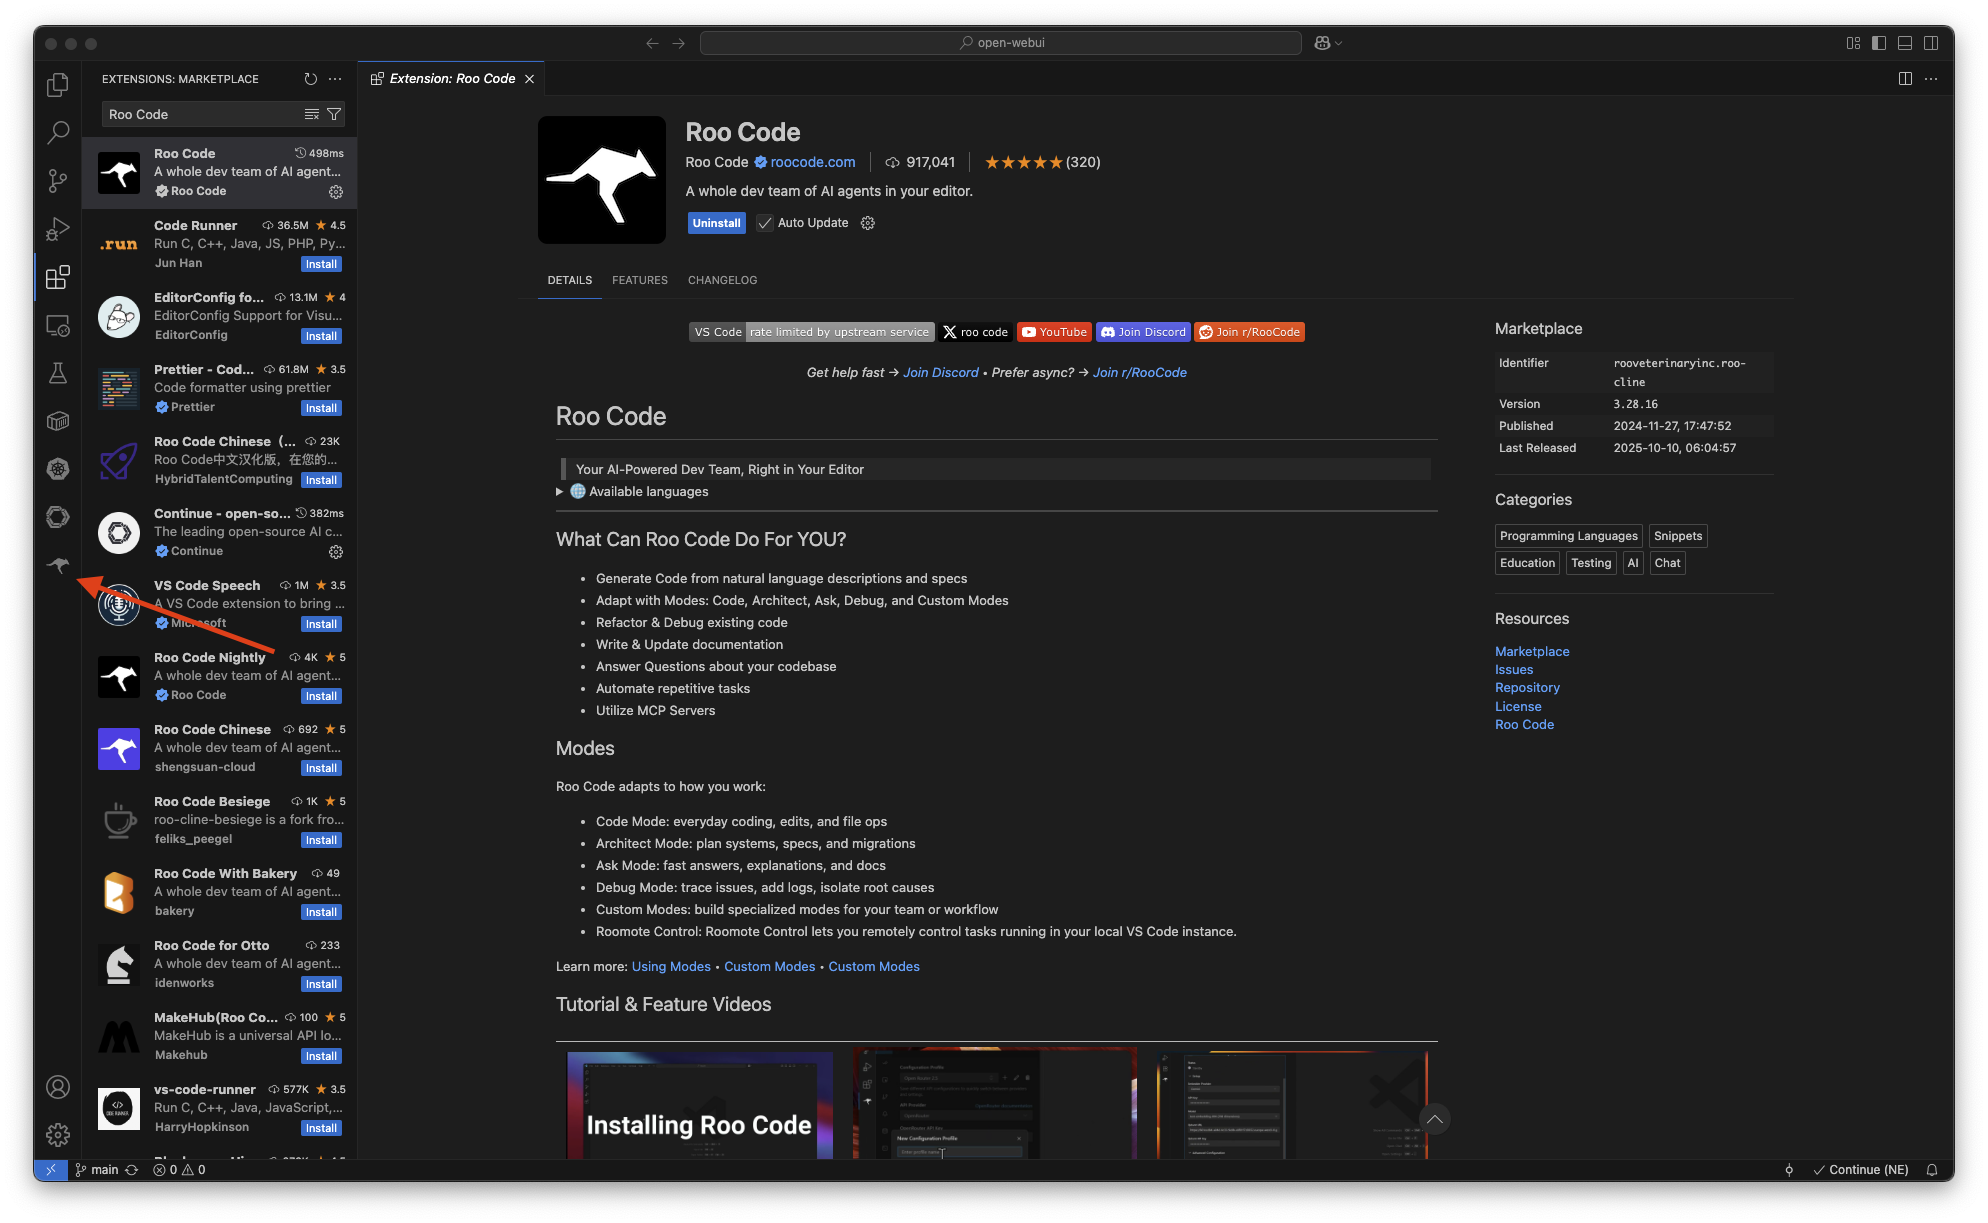Open remote window indicator in status bar

coord(51,1169)
